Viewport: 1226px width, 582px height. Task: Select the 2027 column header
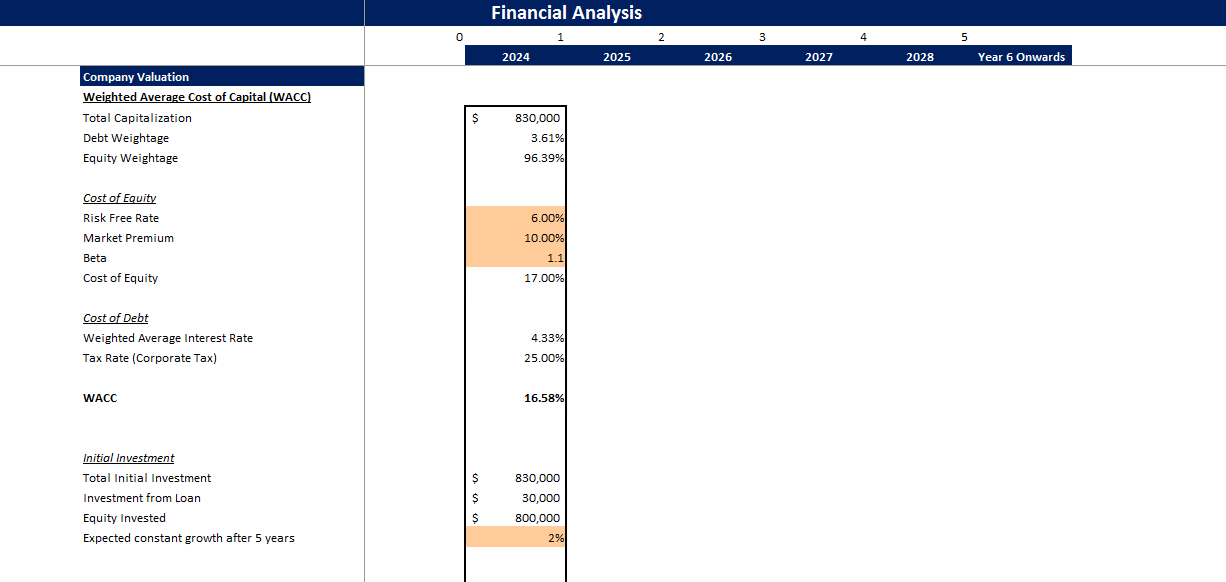818,56
